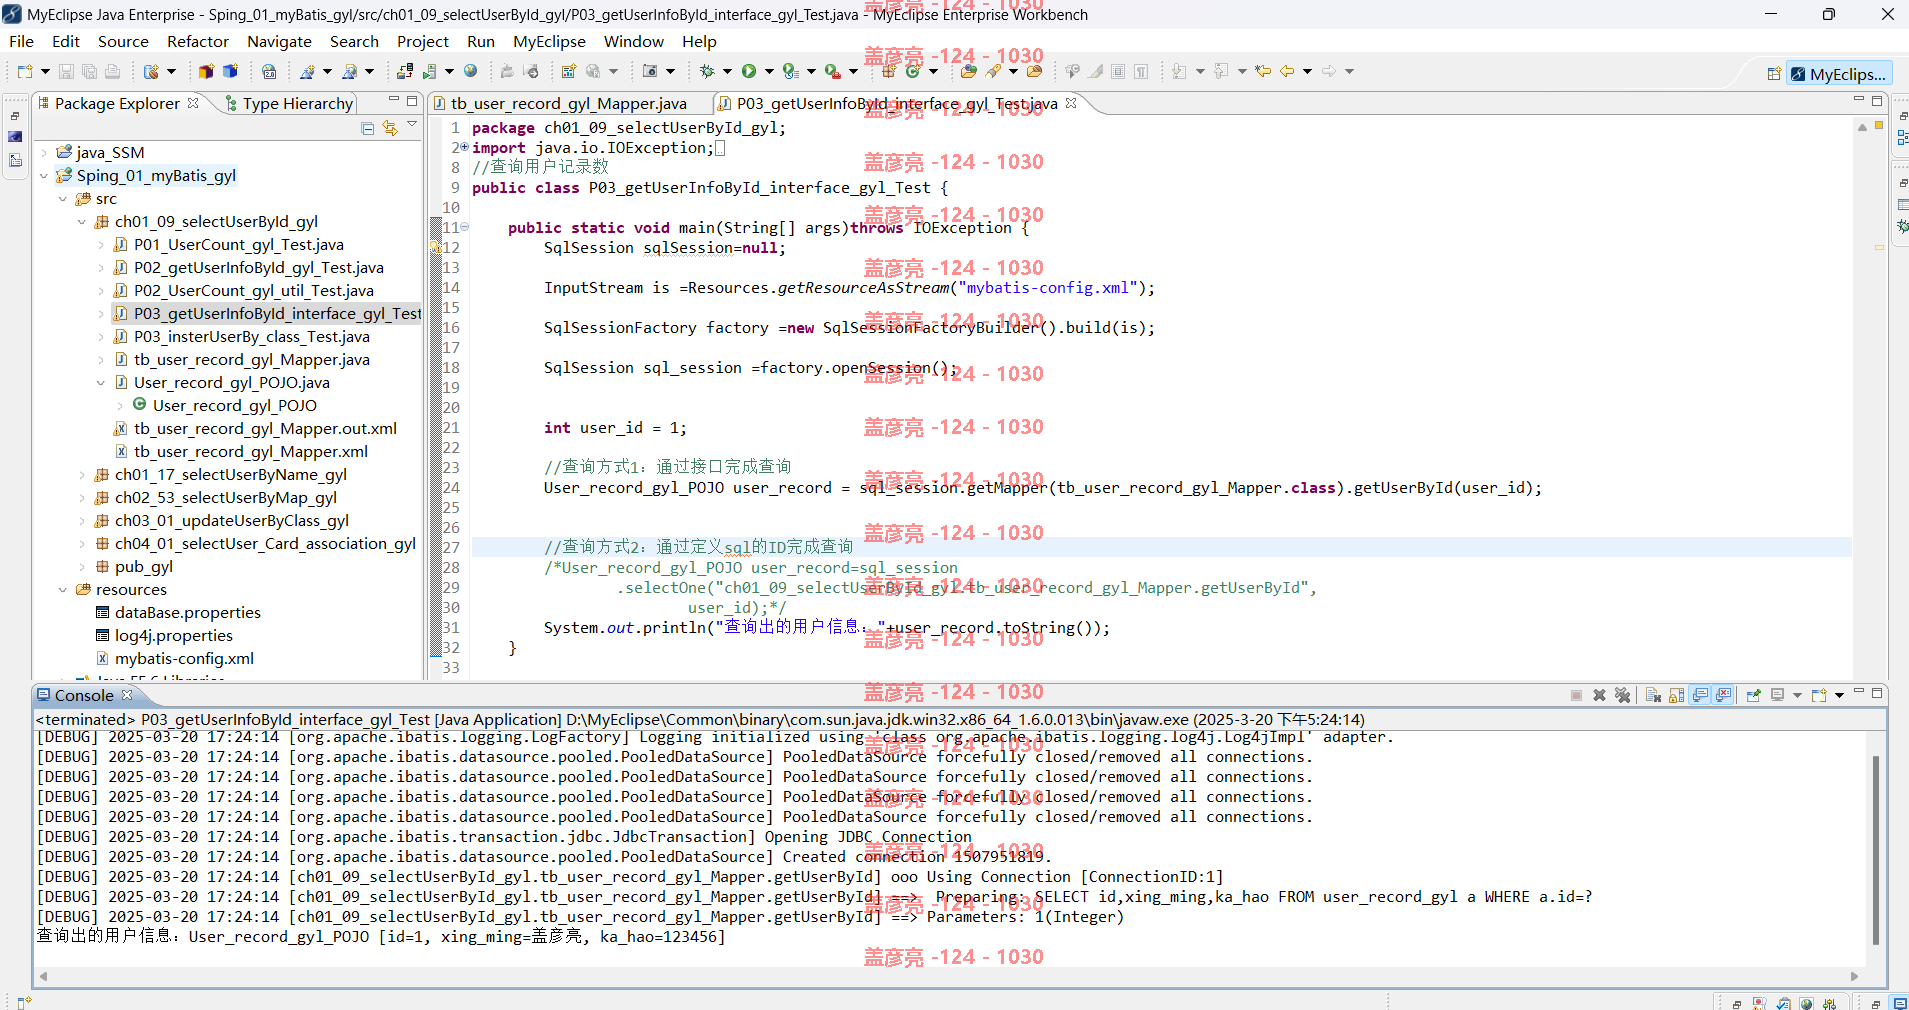Expand folded imports at line 2

(x=464, y=147)
